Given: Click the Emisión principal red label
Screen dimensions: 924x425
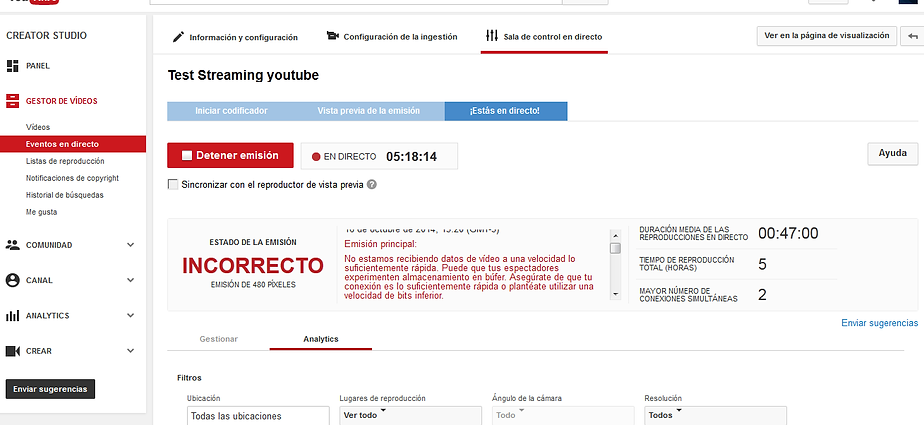Looking at the screenshot, I should (x=380, y=244).
